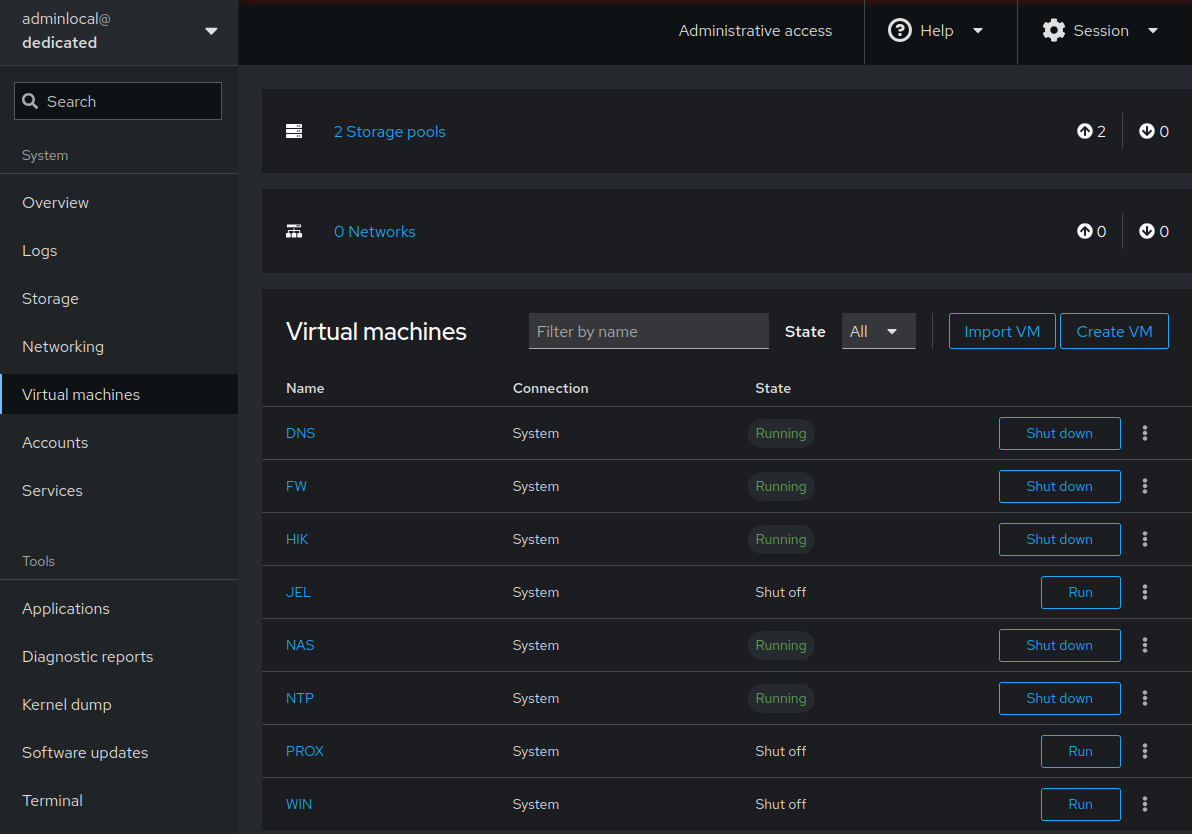Expand the adminlocal@dedicated host switcher
The height and width of the screenshot is (834, 1192).
[x=211, y=31]
